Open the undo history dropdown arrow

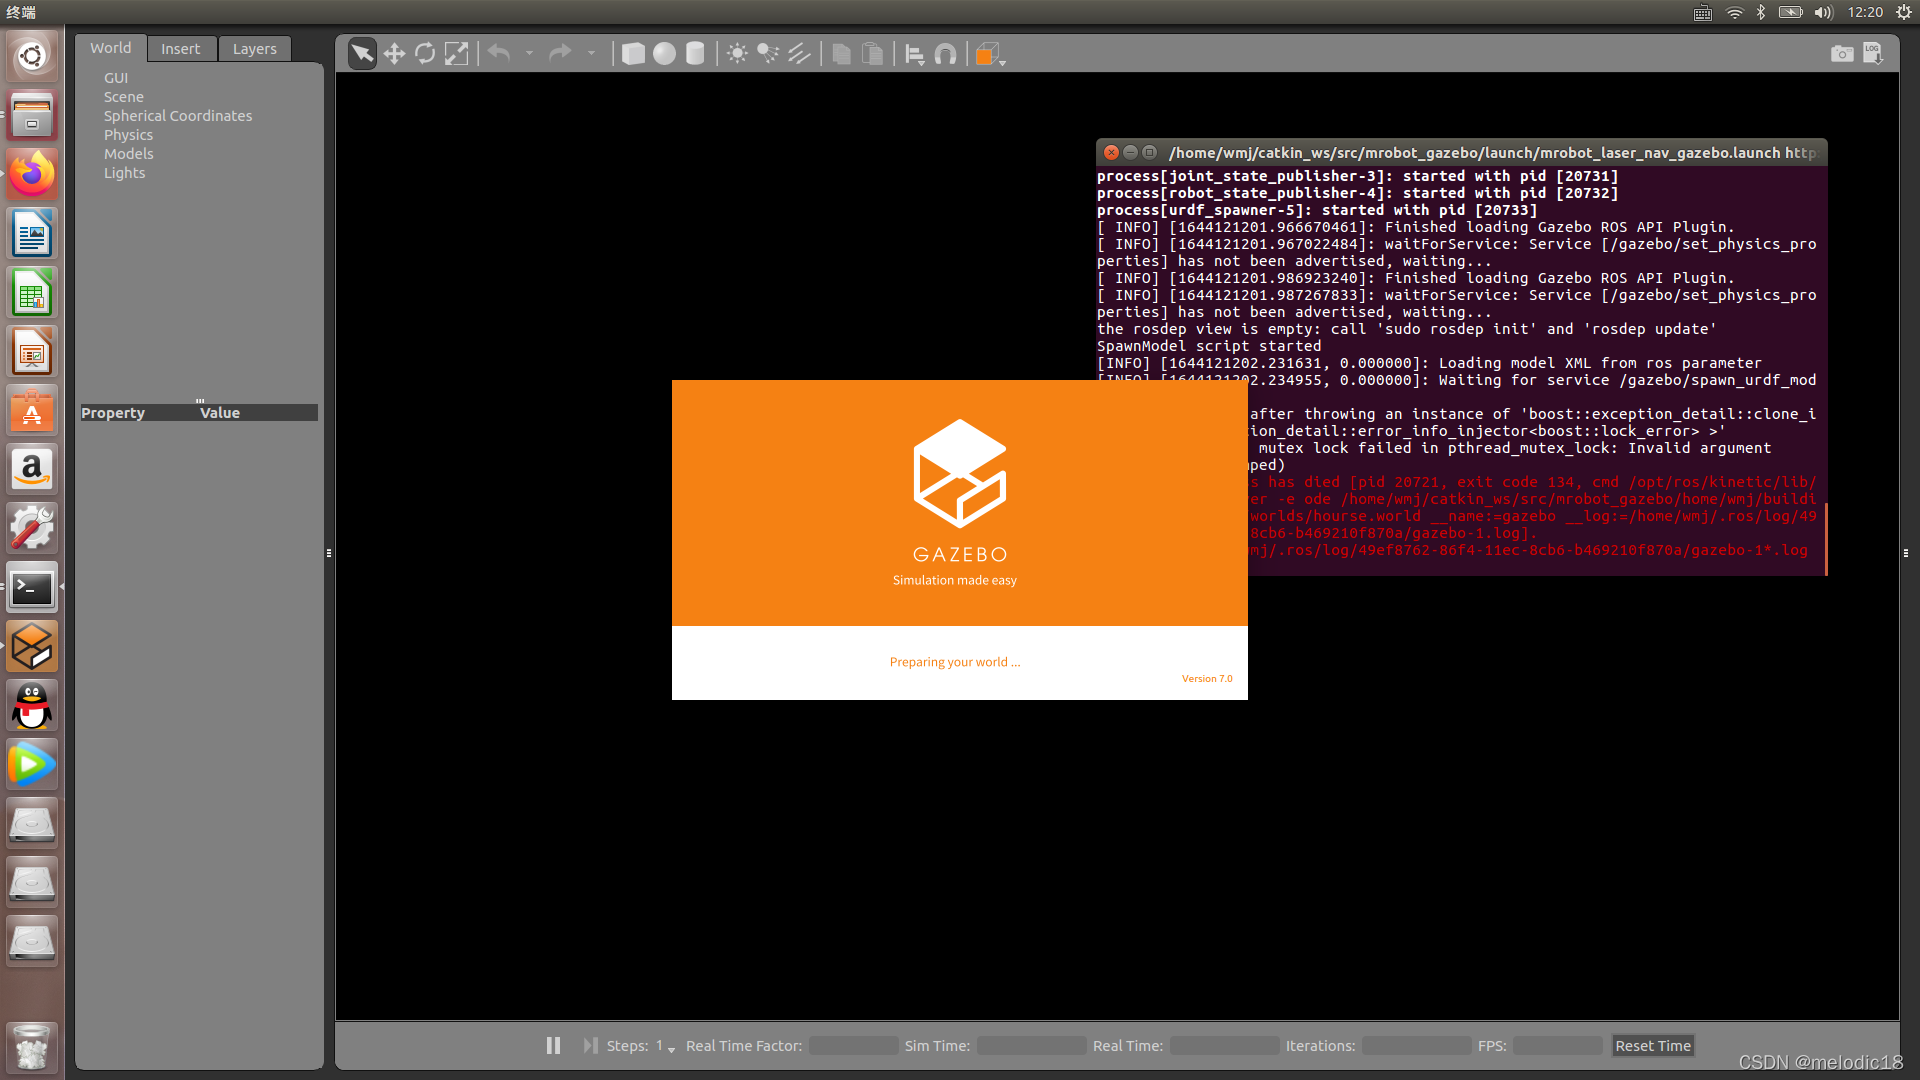[x=529, y=54]
